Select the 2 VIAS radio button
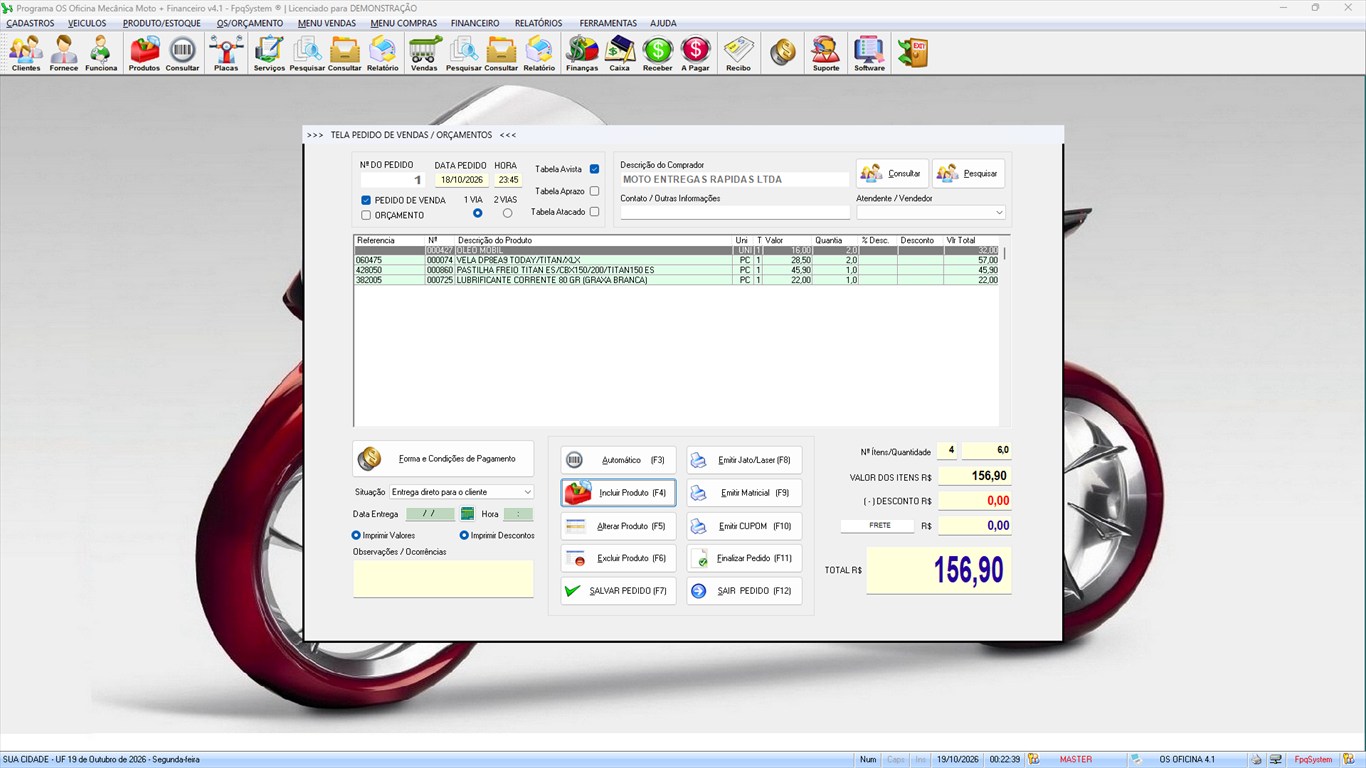The height and width of the screenshot is (768, 1366). point(507,213)
